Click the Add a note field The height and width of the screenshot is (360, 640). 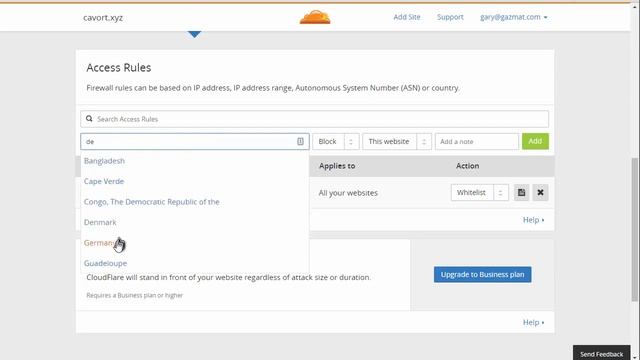coord(477,142)
